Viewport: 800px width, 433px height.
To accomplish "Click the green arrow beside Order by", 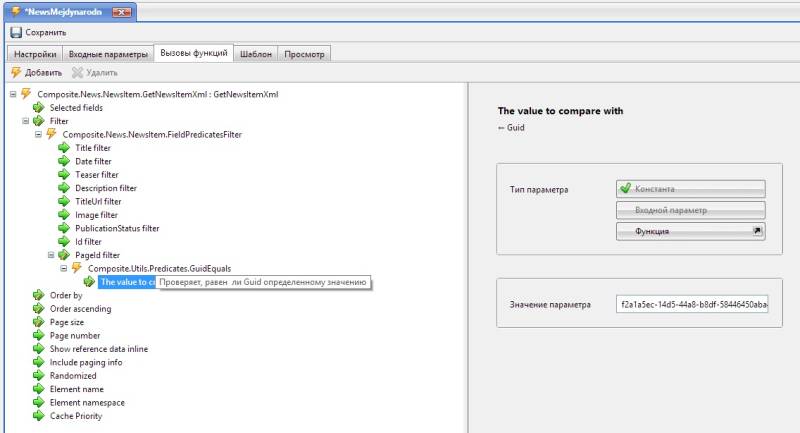I will 39,295.
